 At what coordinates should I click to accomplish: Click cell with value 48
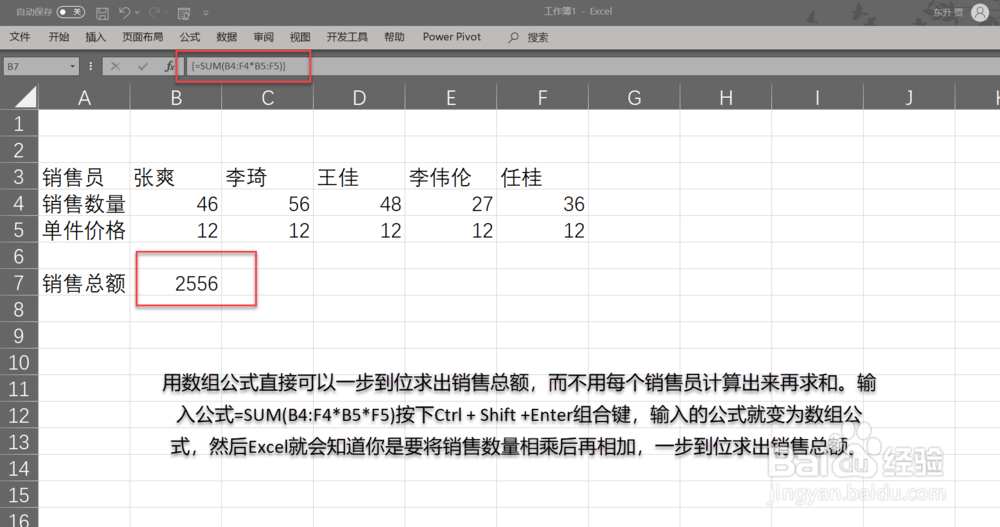(x=360, y=204)
